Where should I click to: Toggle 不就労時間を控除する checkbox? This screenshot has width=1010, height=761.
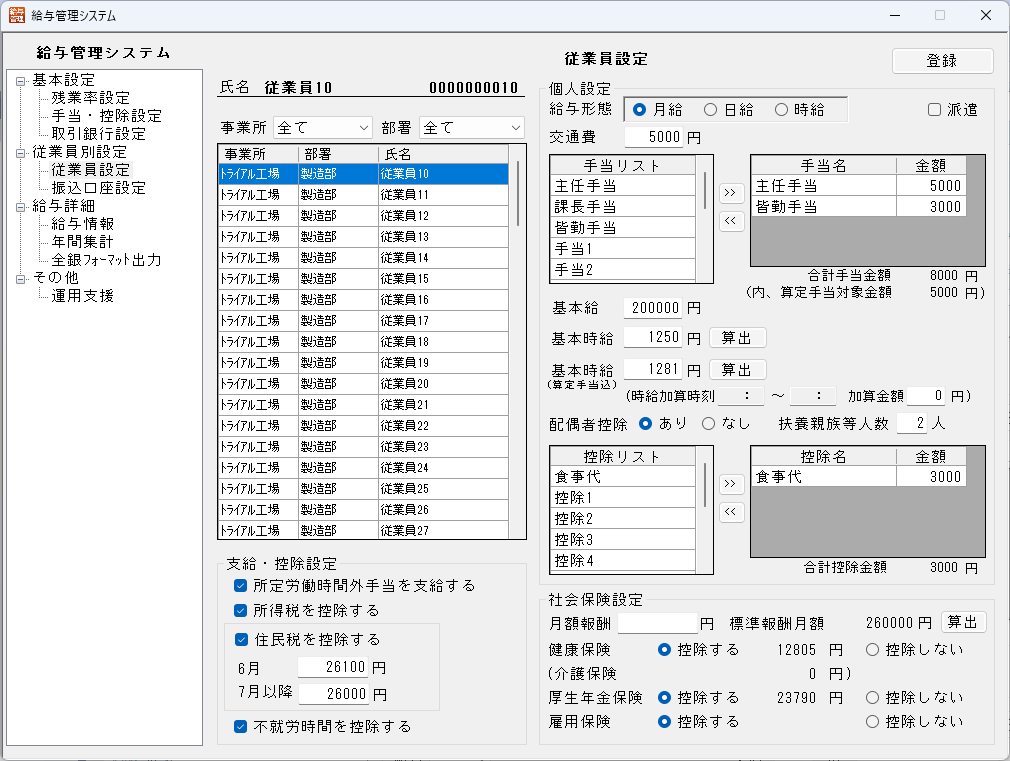point(241,726)
